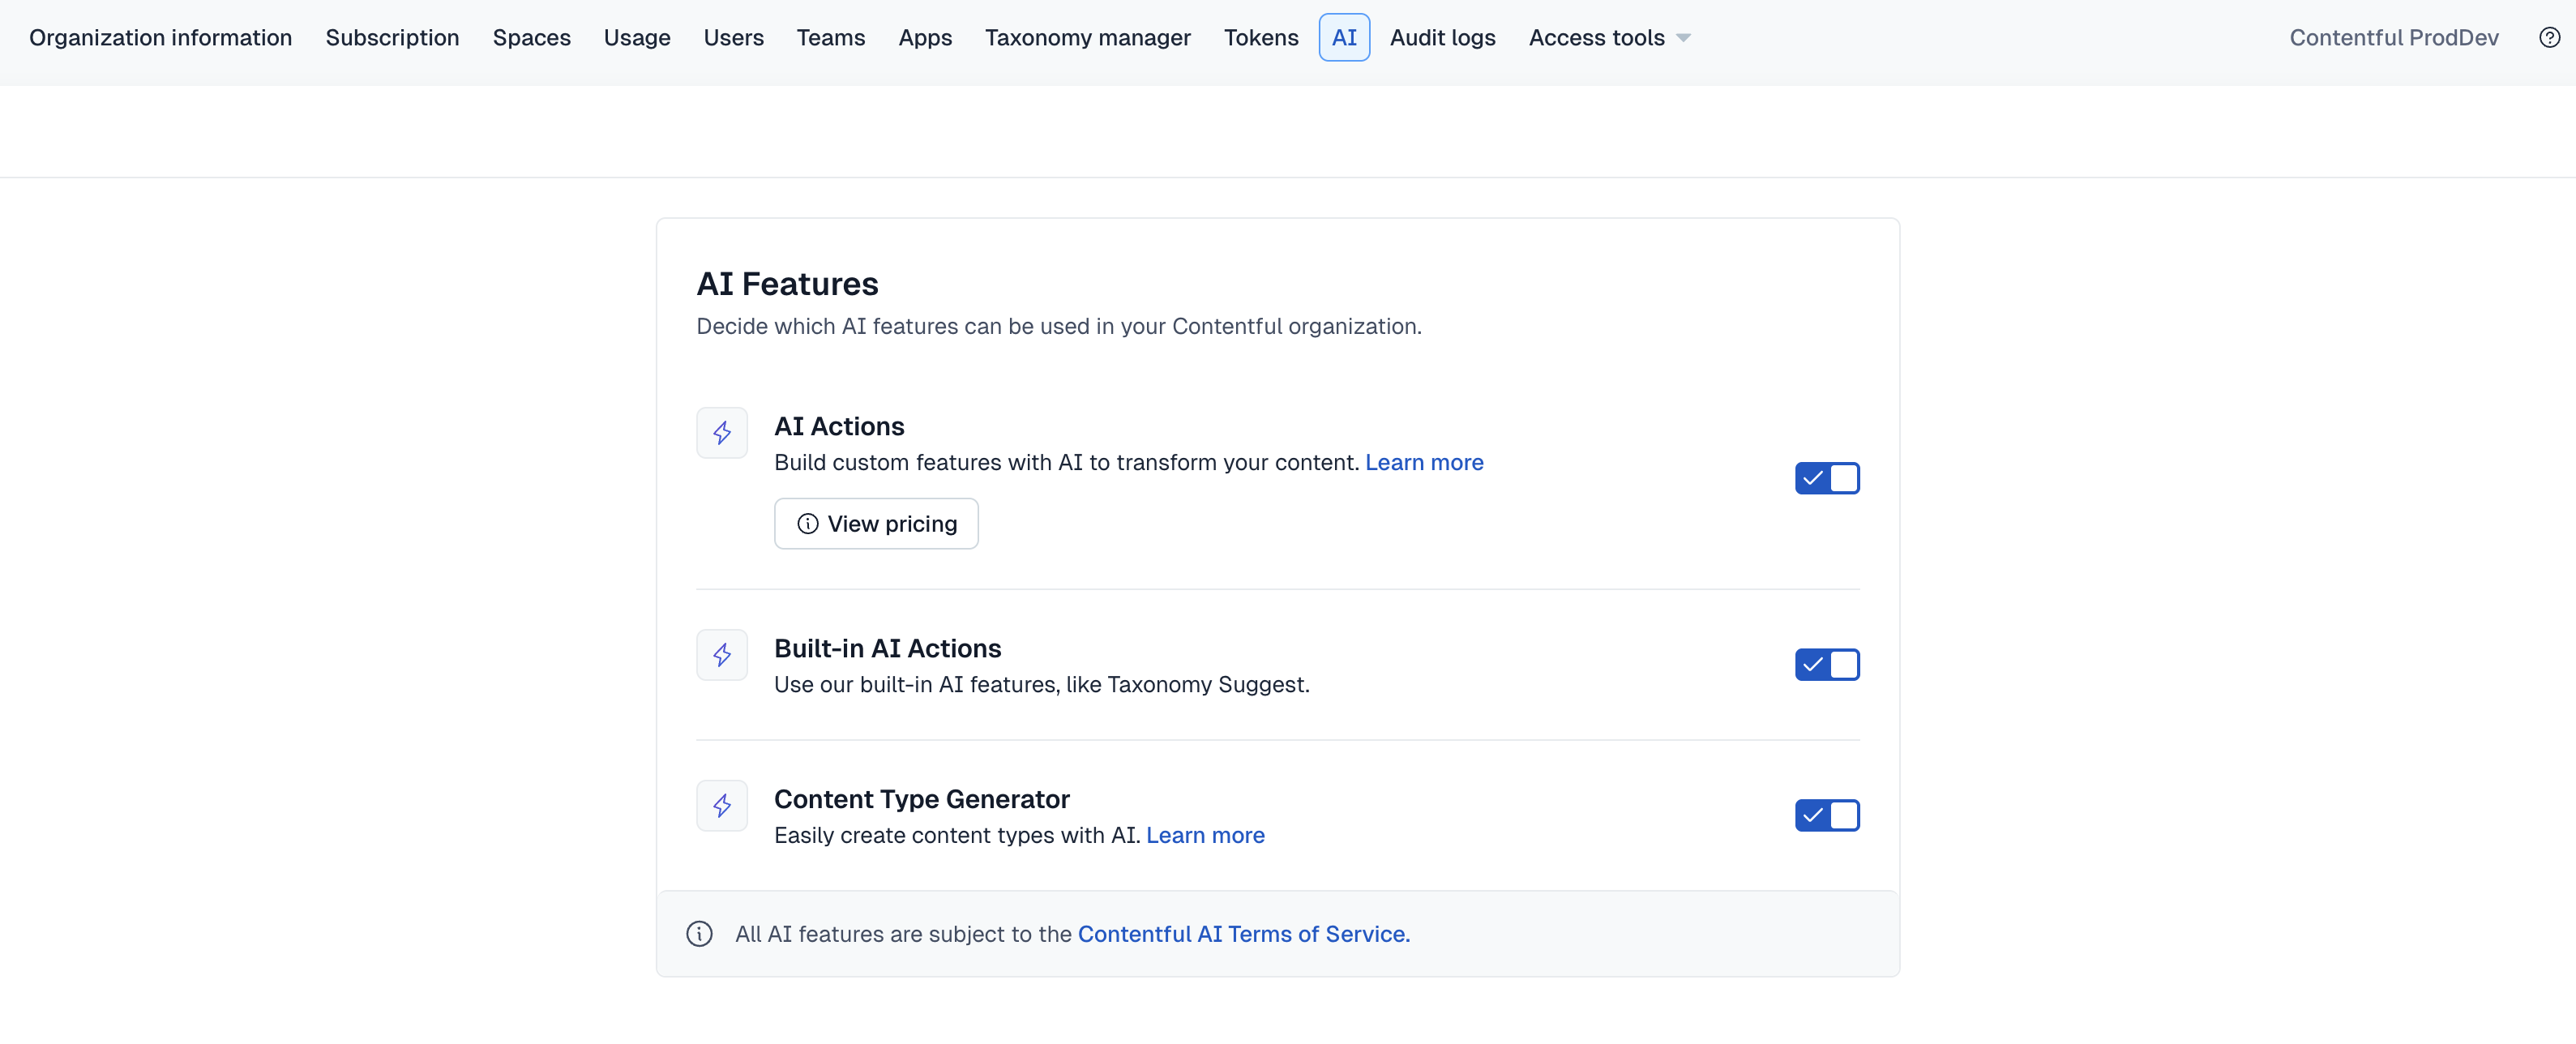Toggle the AI Actions switch off
The image size is (2576, 1044).
[x=1826, y=479]
